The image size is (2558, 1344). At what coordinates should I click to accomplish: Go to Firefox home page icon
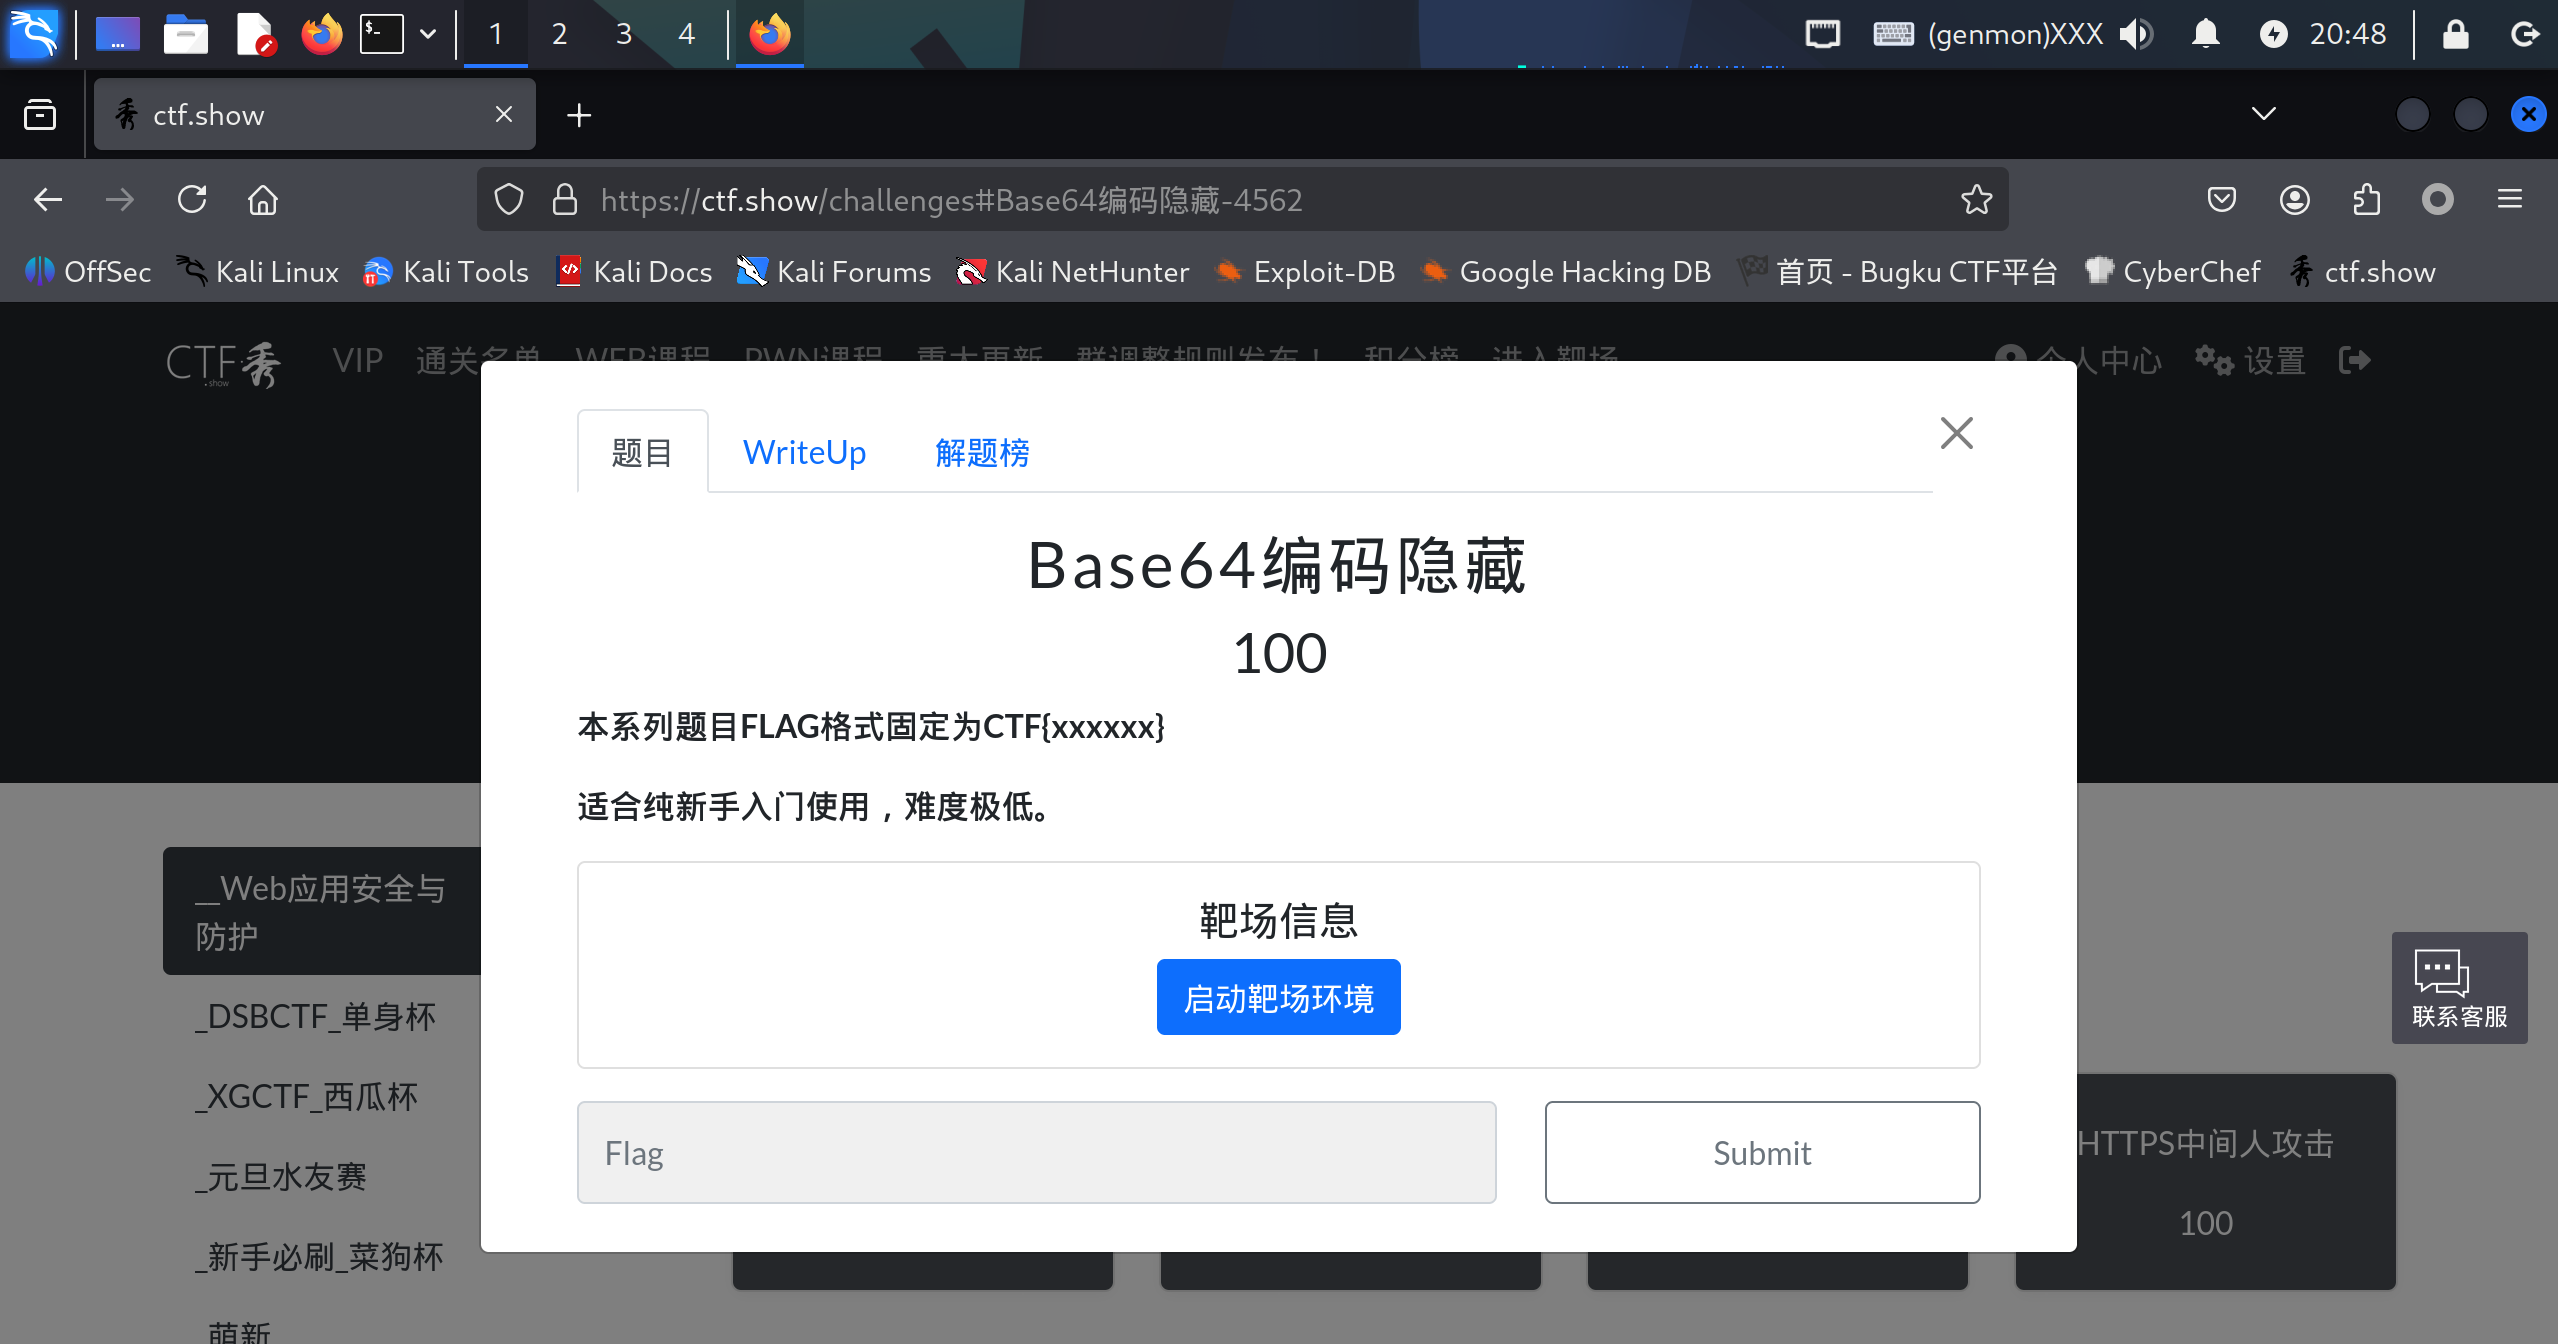(x=263, y=200)
